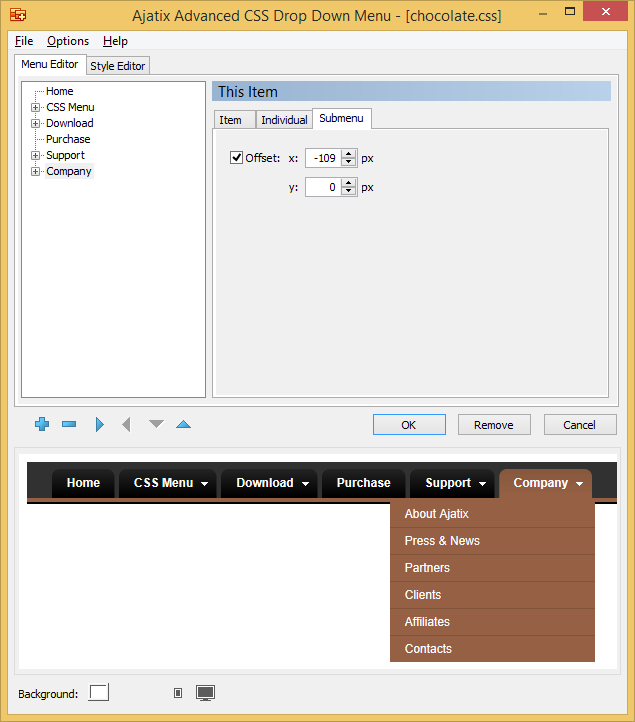
Task: Uncheck the Offset checkbox
Action: point(236,158)
